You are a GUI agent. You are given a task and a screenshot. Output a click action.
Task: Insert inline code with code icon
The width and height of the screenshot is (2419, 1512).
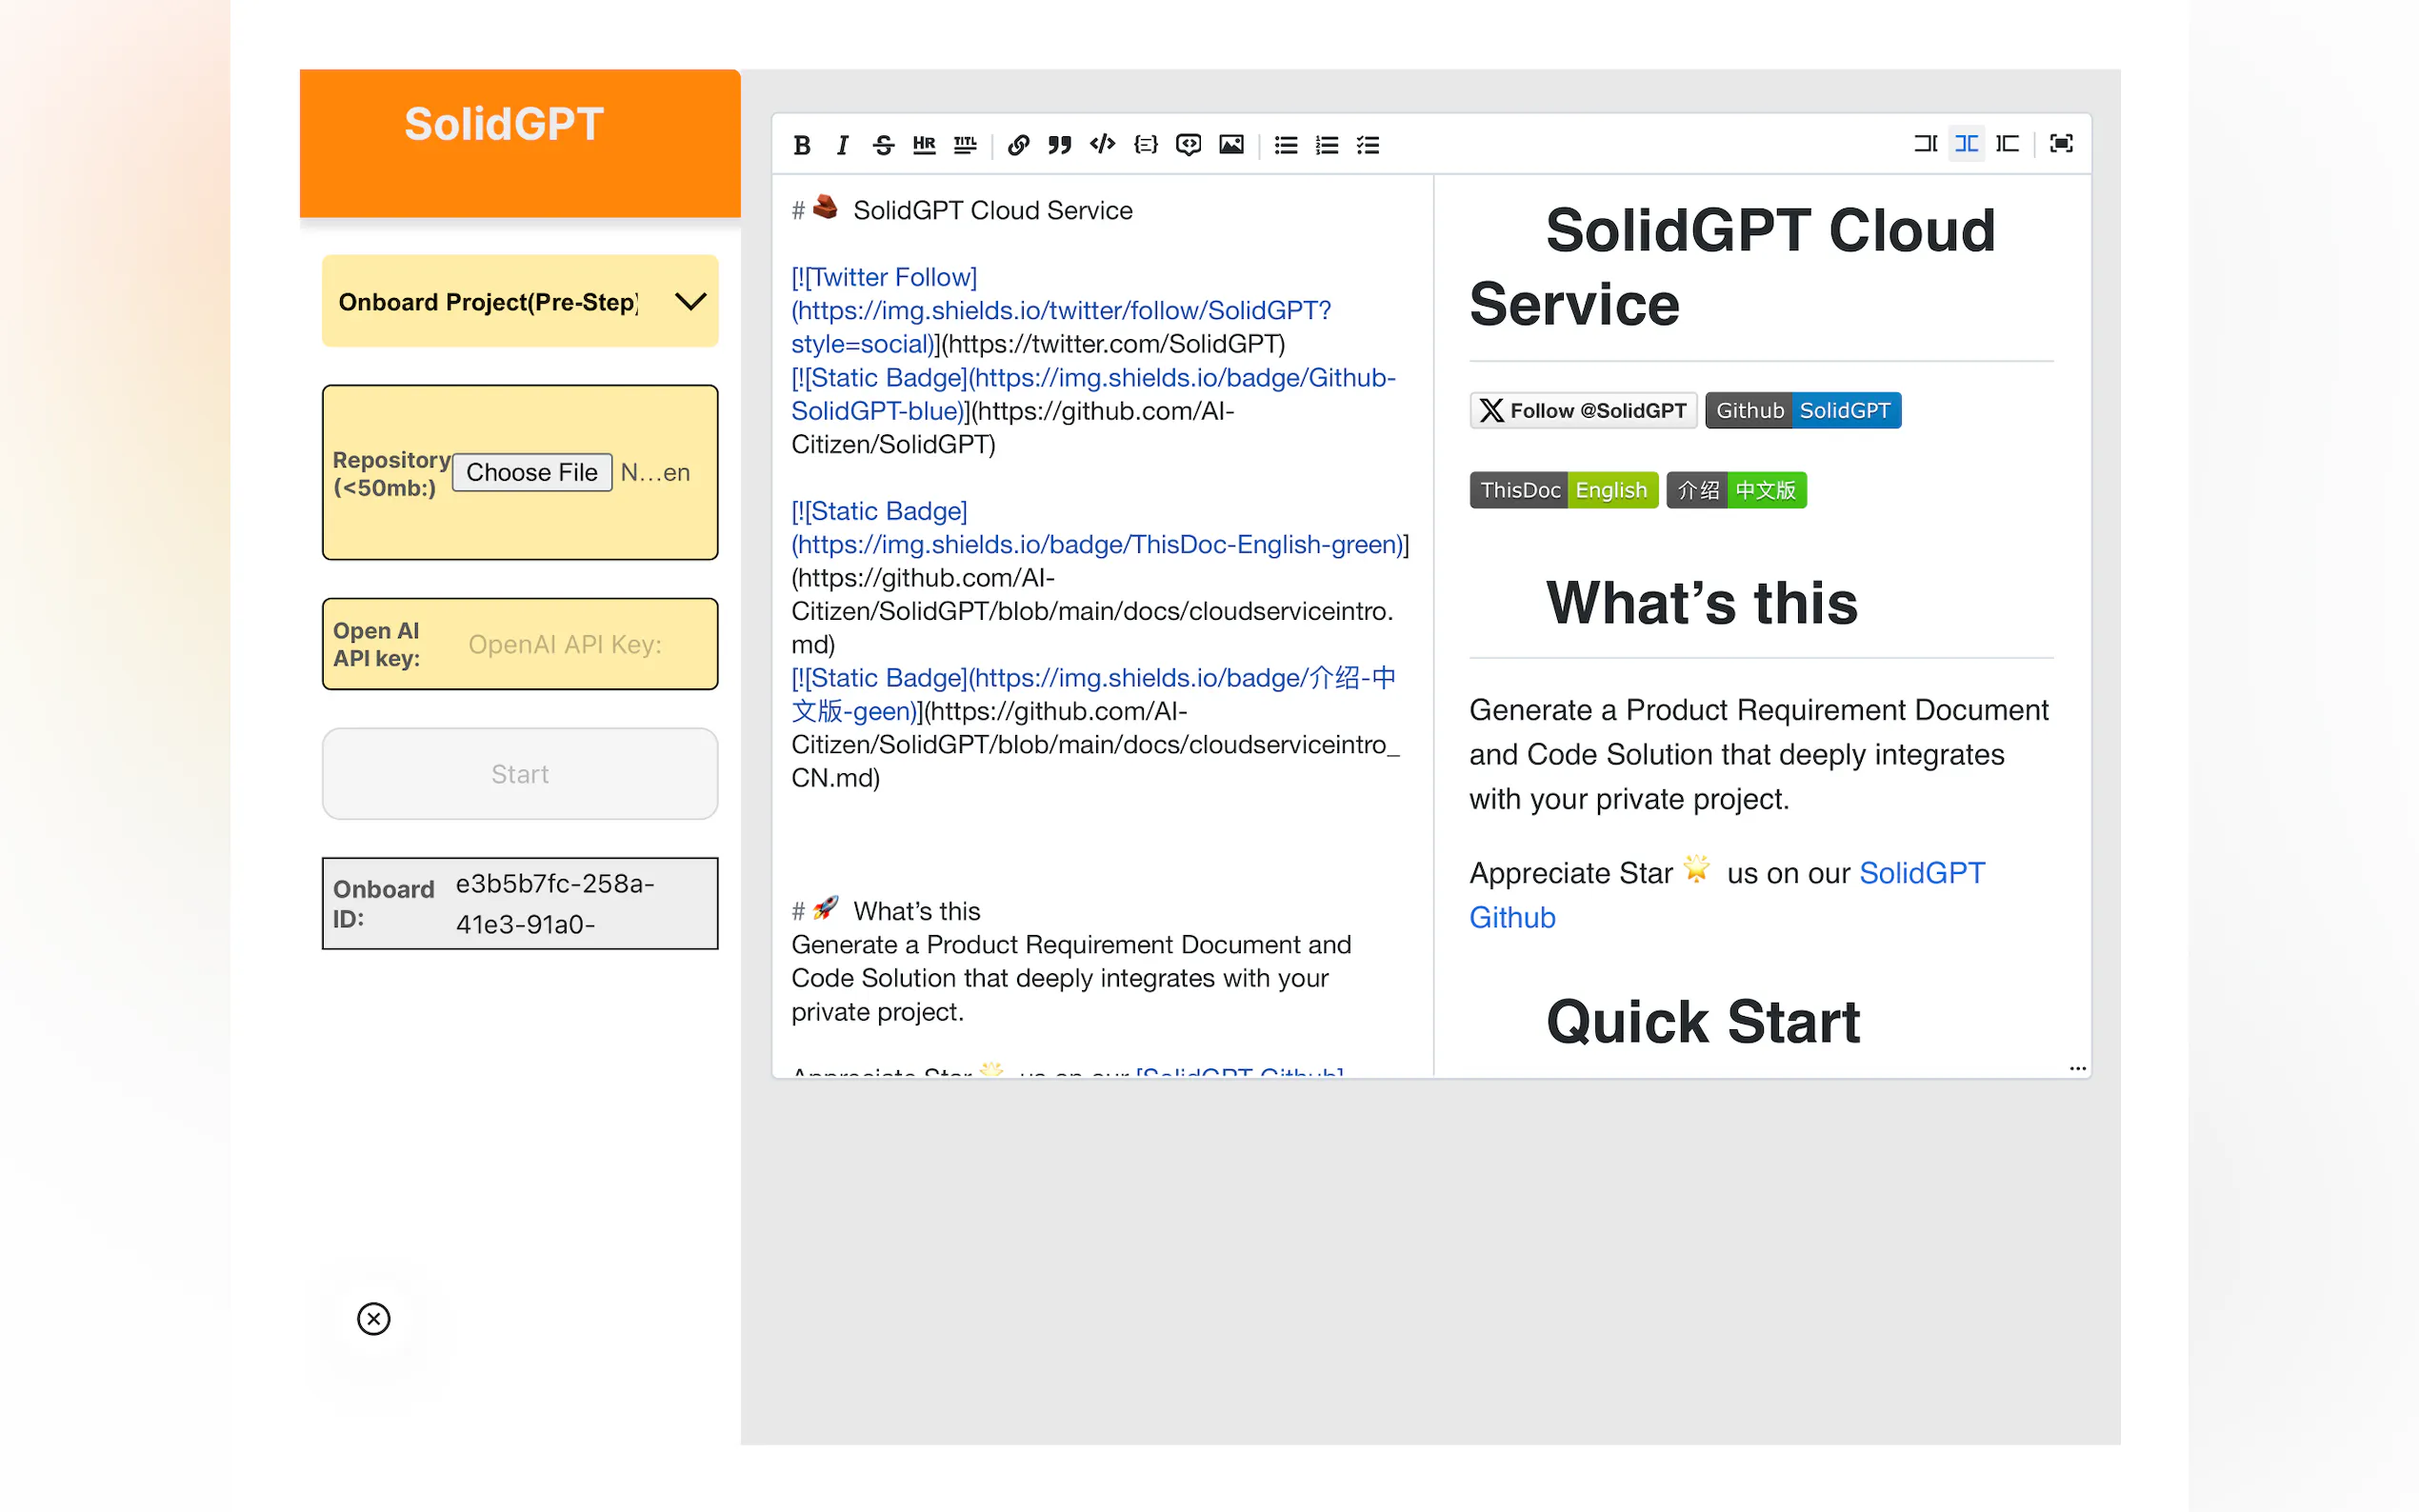1102,145
